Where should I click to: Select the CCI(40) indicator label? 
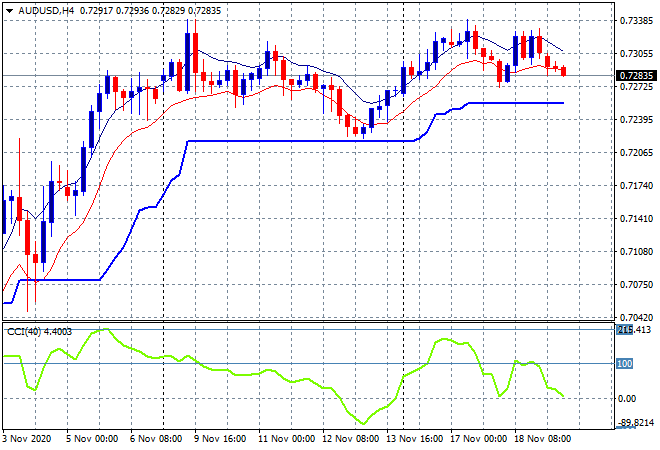click(x=28, y=331)
